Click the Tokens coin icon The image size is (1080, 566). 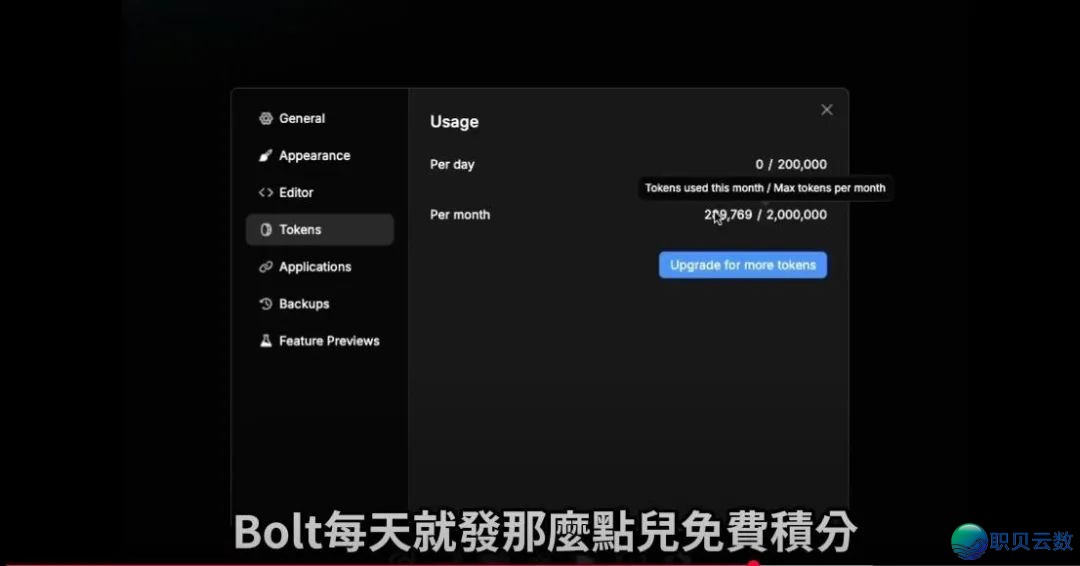coord(266,229)
